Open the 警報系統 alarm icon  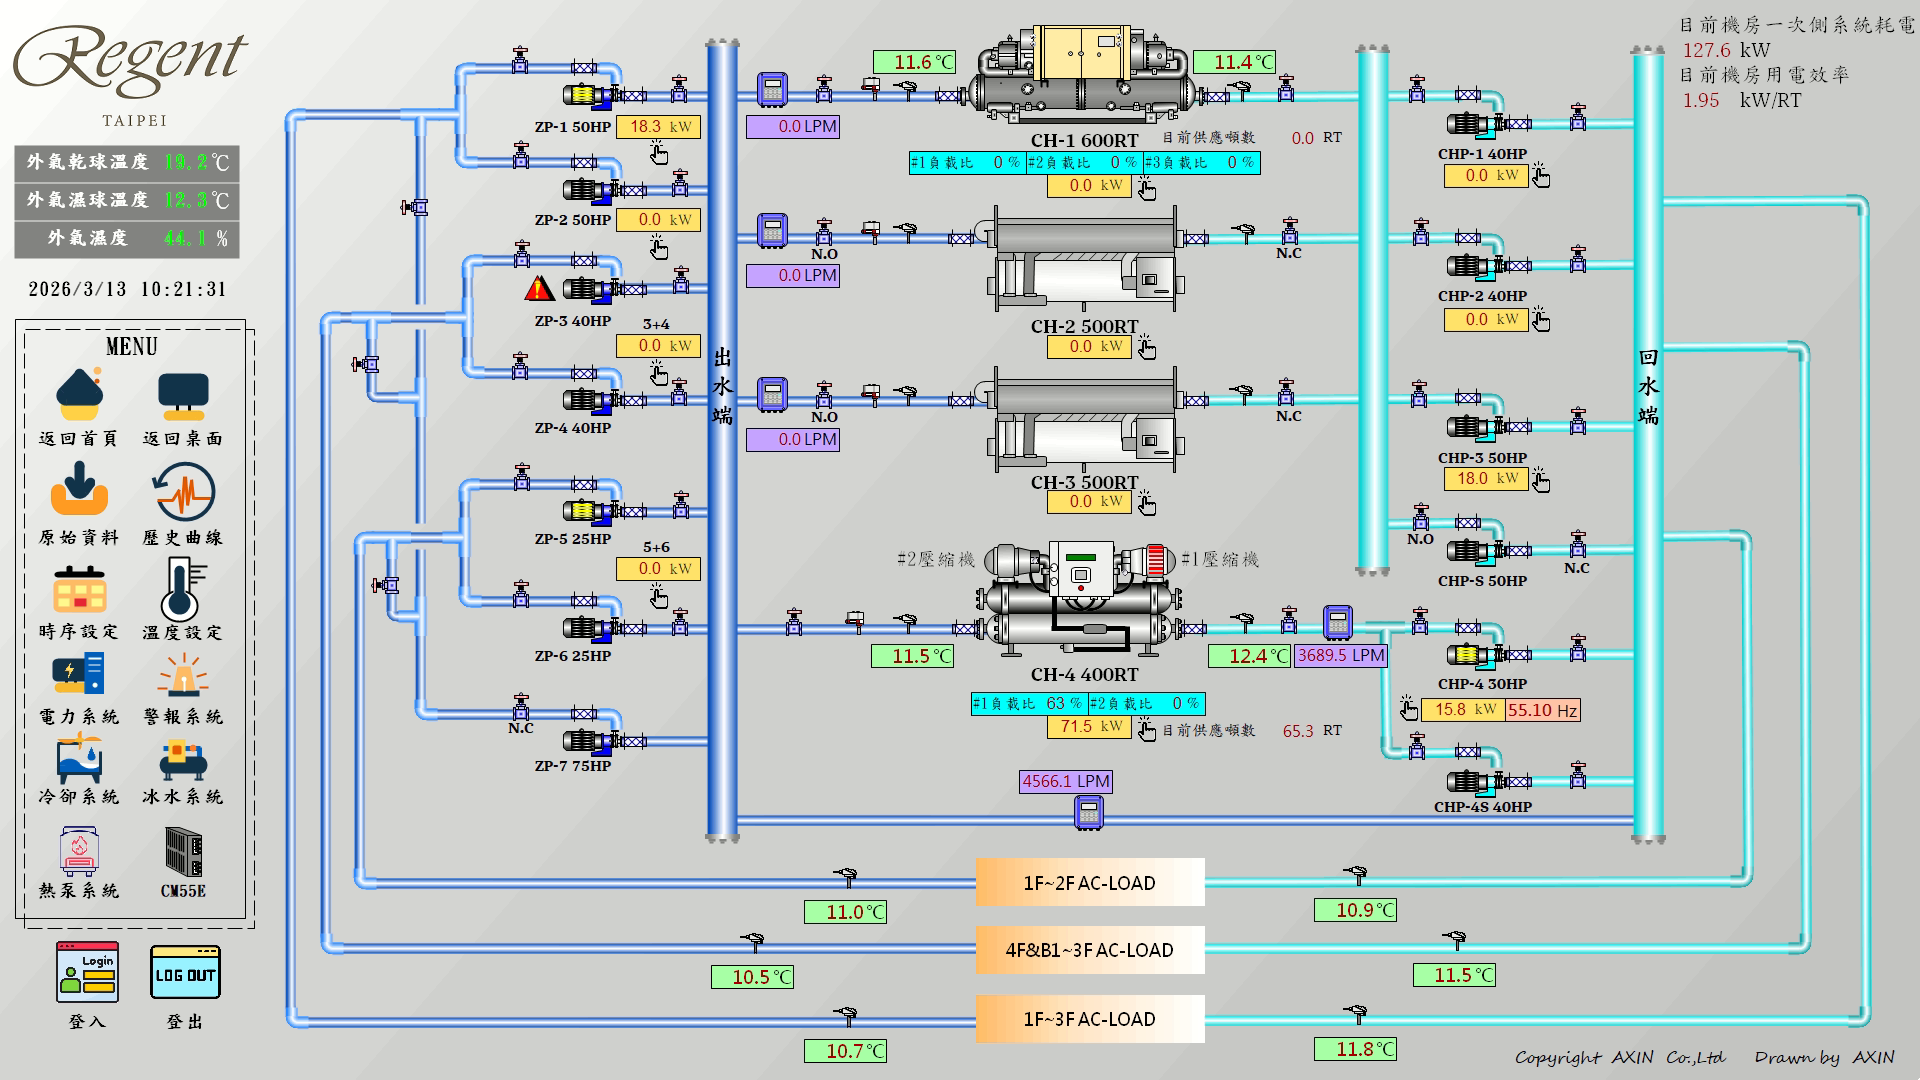point(183,675)
